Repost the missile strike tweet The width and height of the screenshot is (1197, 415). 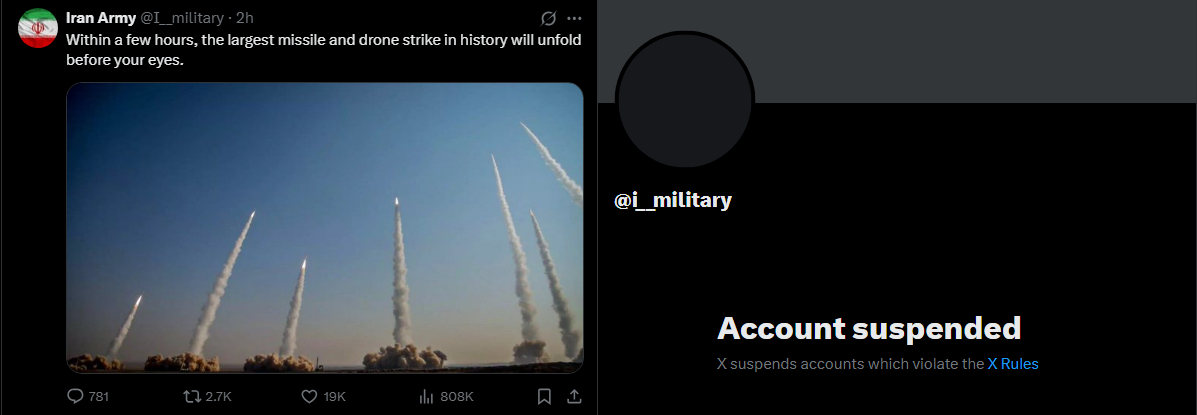[208, 397]
